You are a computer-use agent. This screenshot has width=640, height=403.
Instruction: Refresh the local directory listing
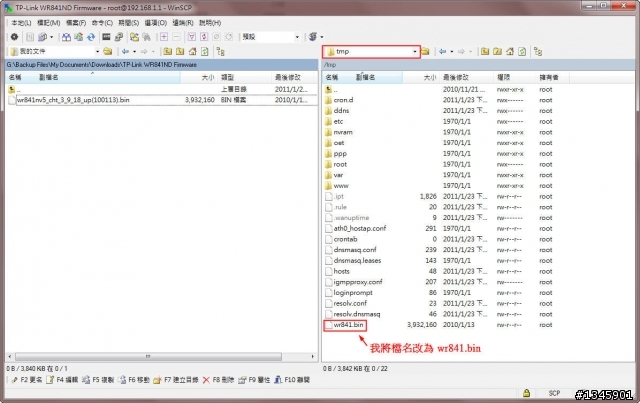(x=204, y=51)
